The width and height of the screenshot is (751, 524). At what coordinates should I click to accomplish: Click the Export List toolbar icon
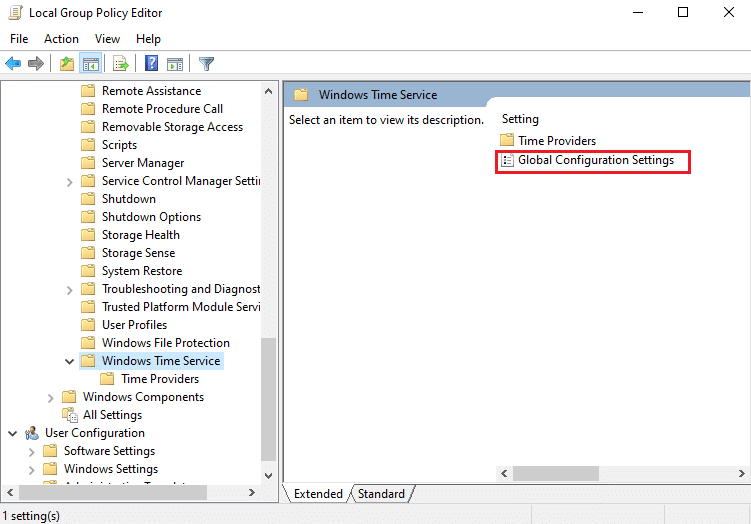(121, 64)
